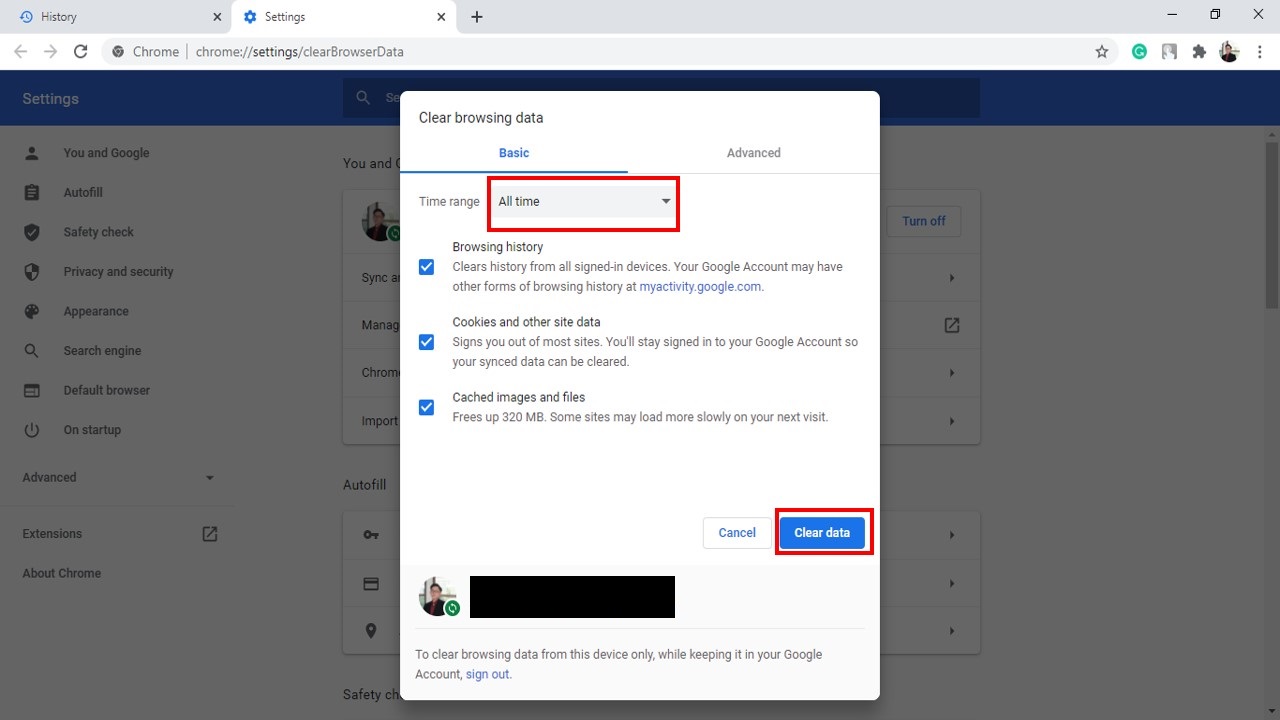
Task: Open About Chrome in the sidebar
Action: (62, 573)
